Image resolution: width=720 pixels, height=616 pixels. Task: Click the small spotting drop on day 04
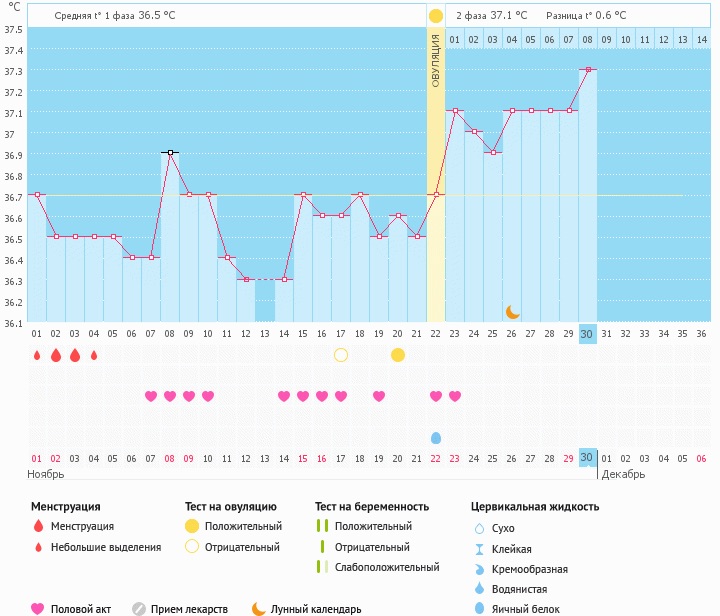pyautogui.click(x=94, y=355)
